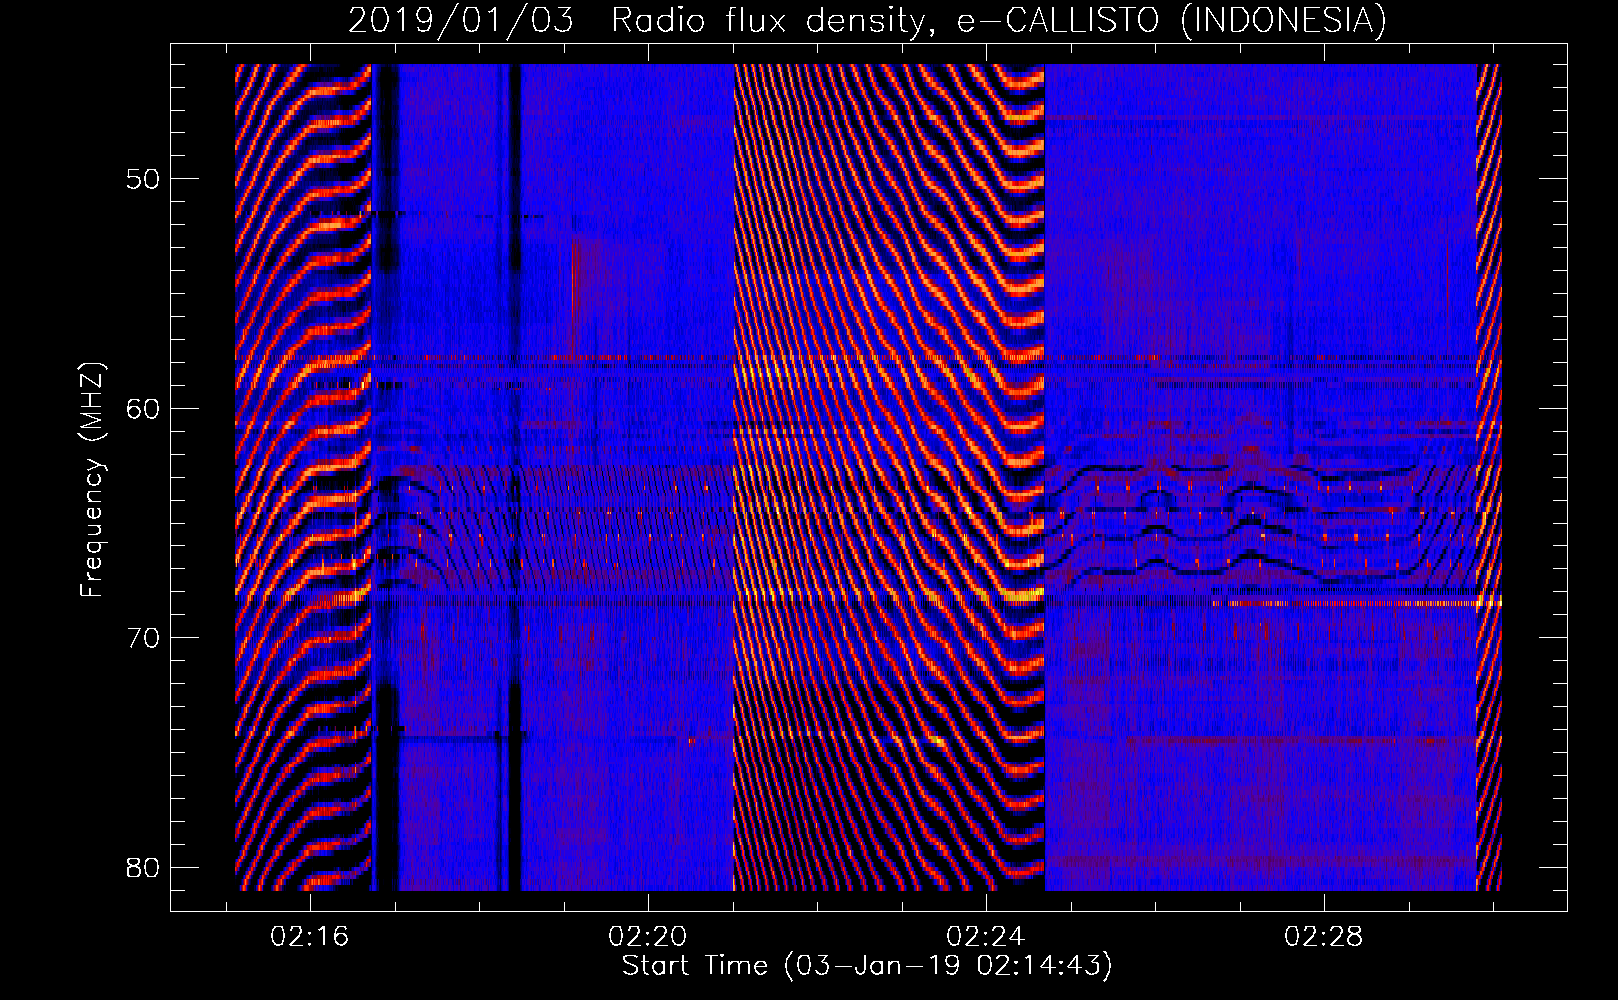Click the 50 frequency tick label
The width and height of the screenshot is (1618, 1000).
point(141,179)
